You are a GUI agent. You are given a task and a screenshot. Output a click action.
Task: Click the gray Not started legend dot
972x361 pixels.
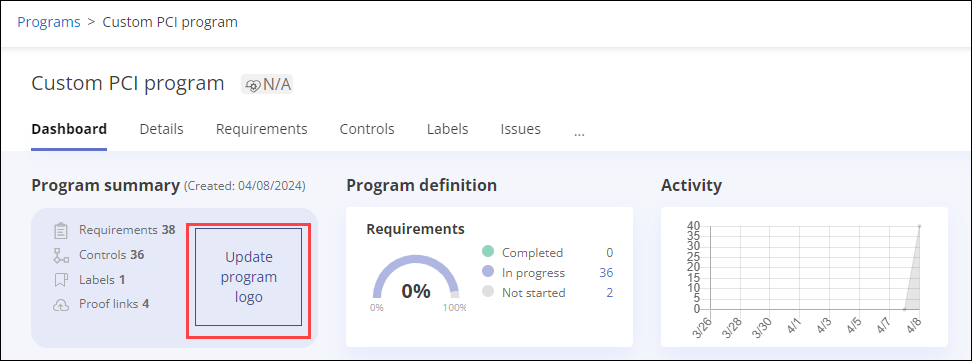point(488,292)
